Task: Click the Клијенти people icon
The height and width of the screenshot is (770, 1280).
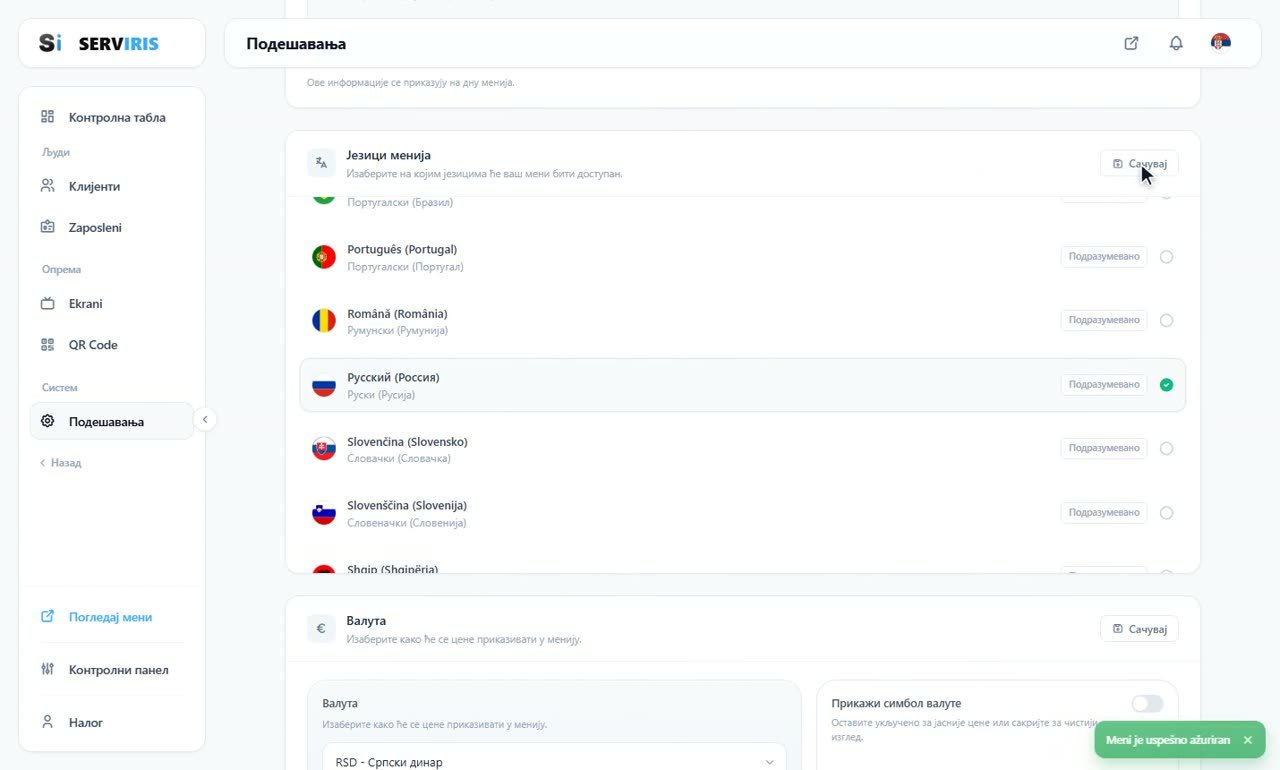Action: [x=47, y=186]
